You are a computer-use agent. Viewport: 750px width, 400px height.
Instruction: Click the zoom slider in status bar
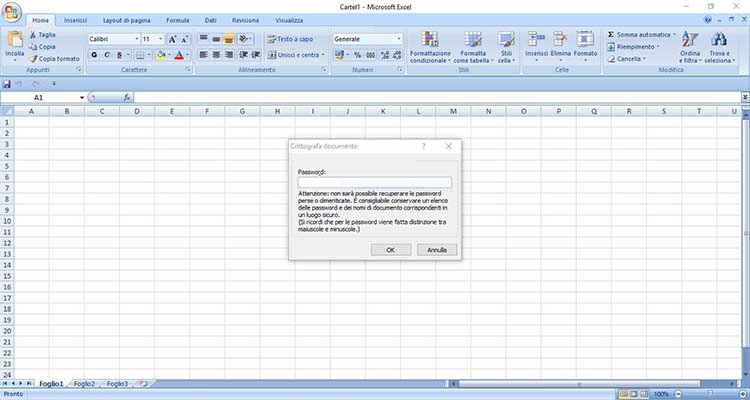tap(699, 394)
